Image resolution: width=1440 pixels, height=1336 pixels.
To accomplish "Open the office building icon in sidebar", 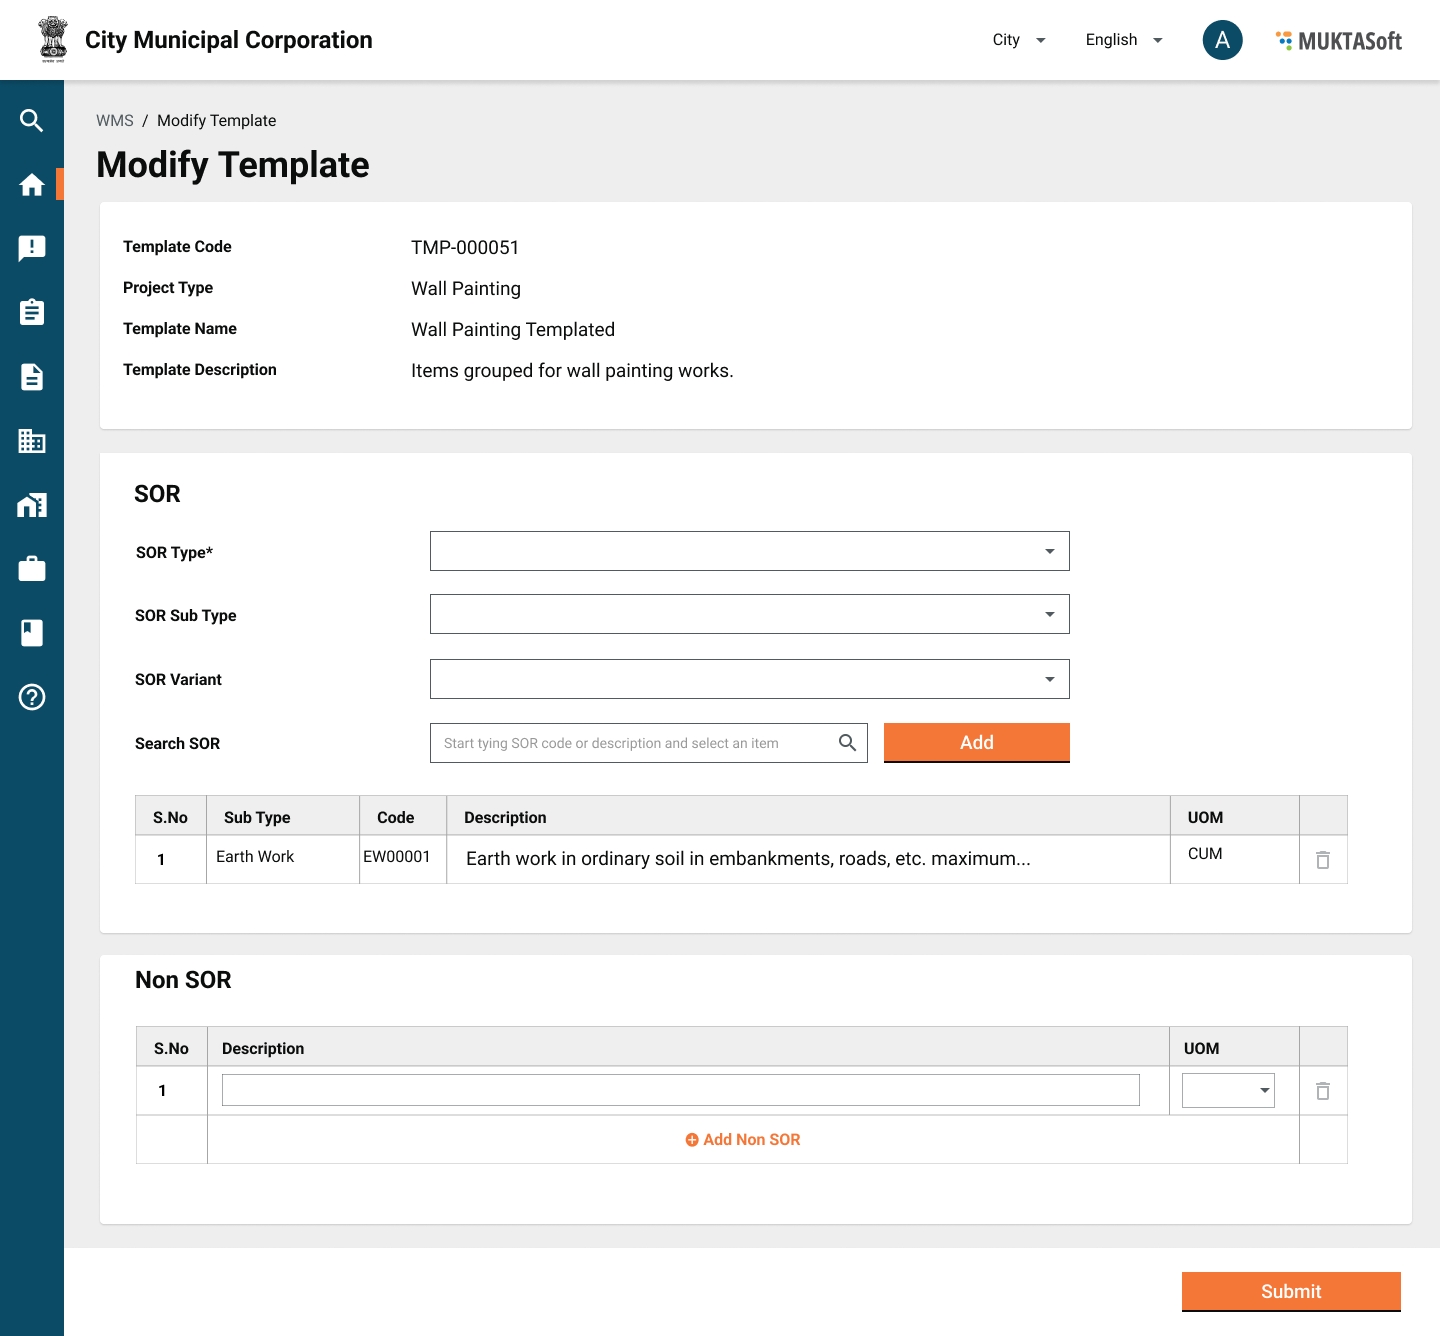I will (32, 441).
